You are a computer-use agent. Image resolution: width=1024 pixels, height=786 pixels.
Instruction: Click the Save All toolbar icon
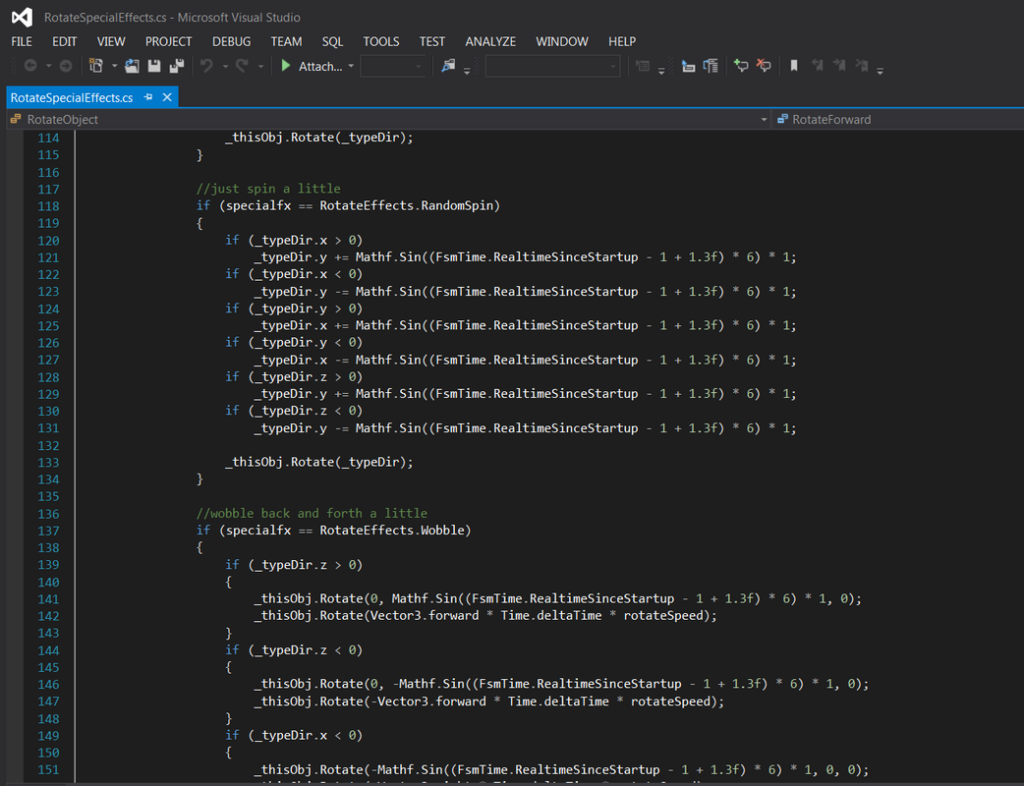pos(176,66)
